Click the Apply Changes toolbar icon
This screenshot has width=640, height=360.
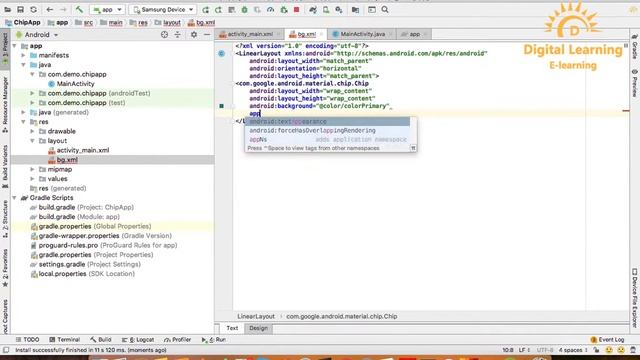pyautogui.click(x=218, y=9)
